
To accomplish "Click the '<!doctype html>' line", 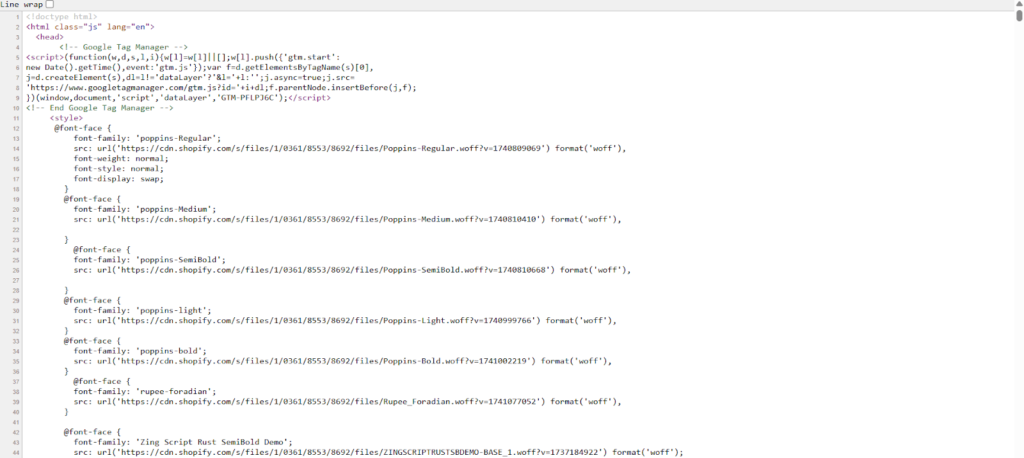I will click(61, 16).
